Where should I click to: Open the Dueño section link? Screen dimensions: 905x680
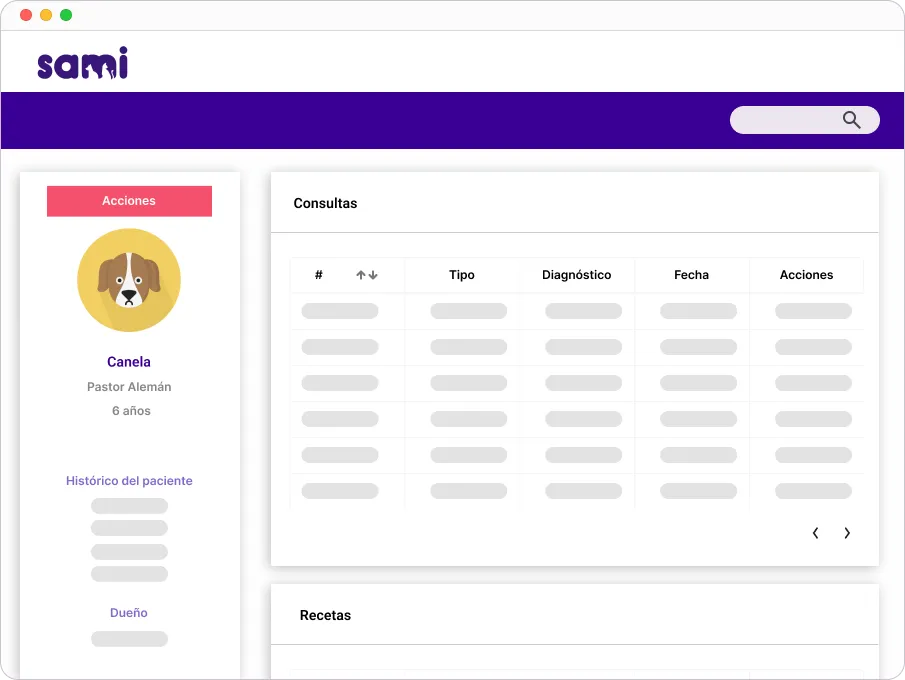(129, 613)
